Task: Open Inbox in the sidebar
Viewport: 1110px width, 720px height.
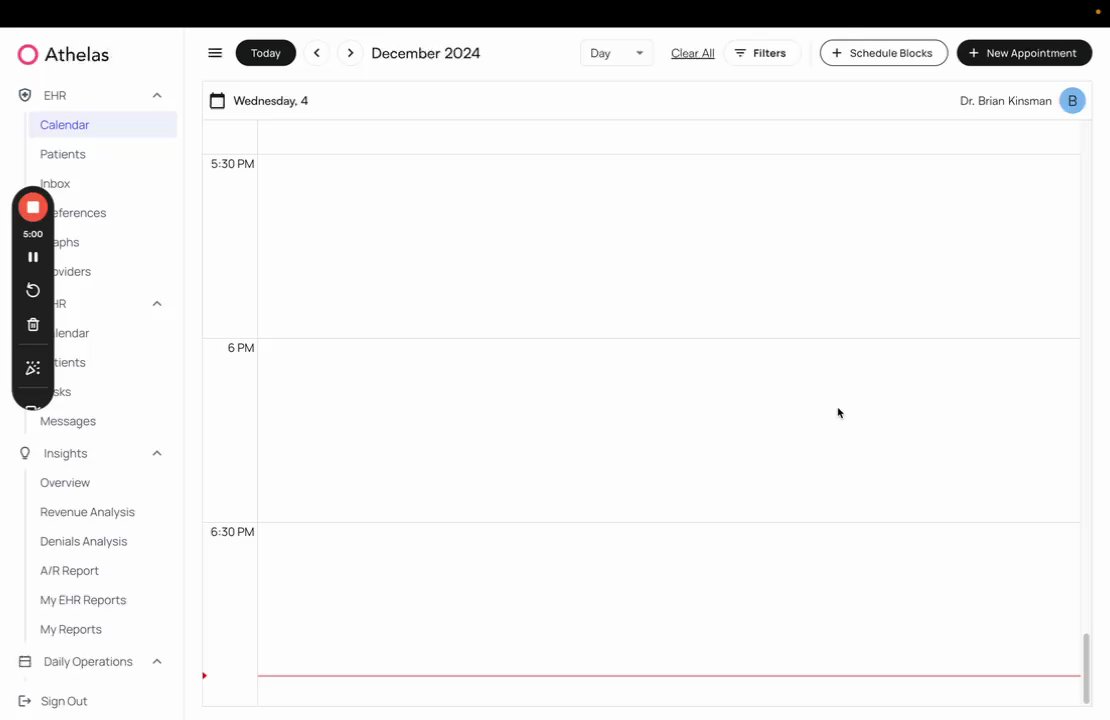Action: [x=55, y=183]
